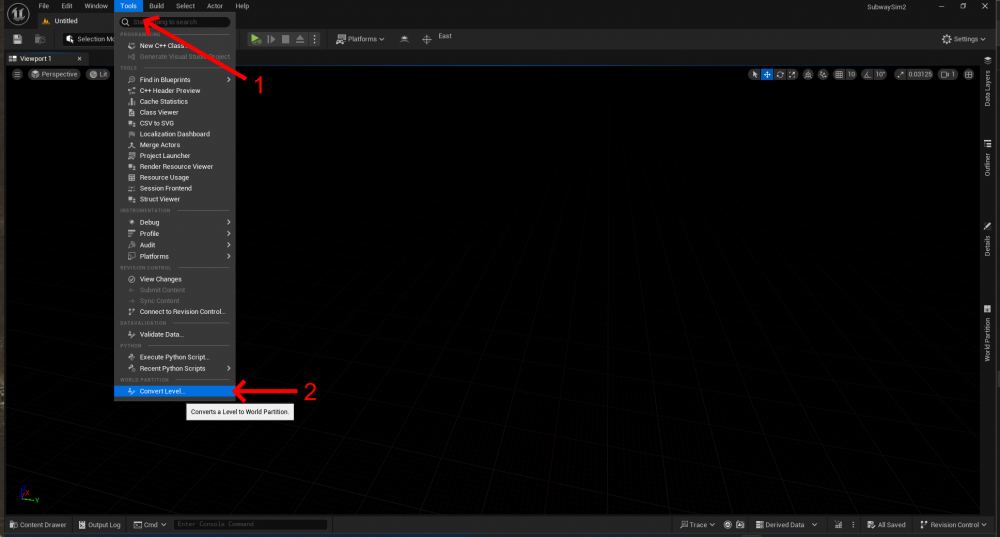Click the Tools menu search field
The height and width of the screenshot is (537, 1000).
pos(178,22)
